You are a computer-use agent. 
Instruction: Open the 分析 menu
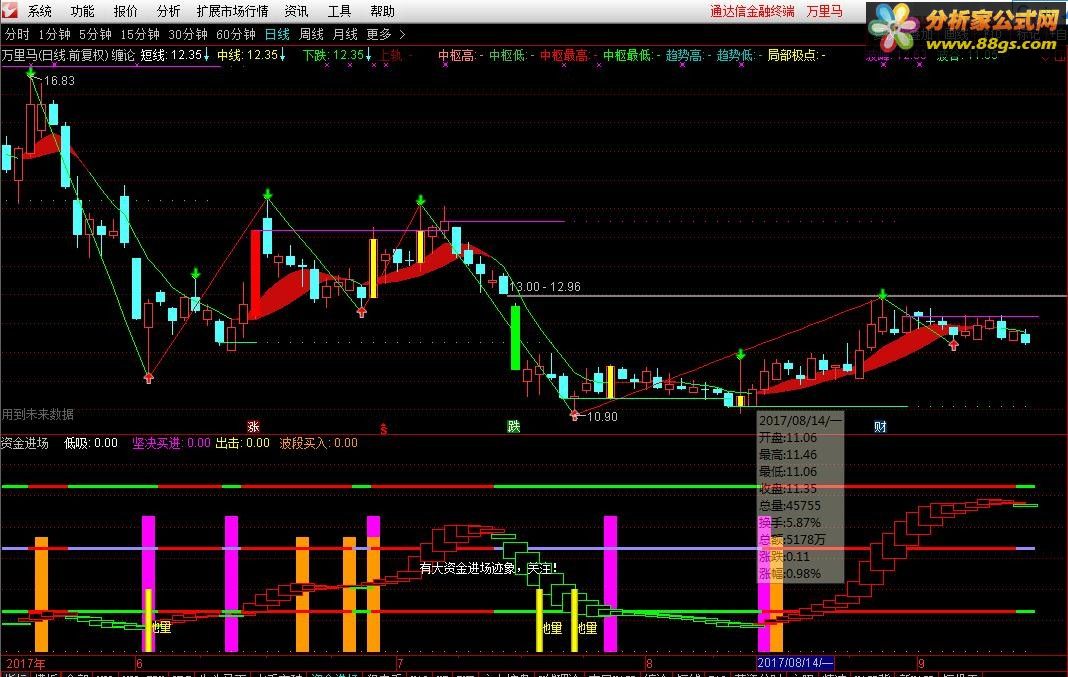(168, 11)
